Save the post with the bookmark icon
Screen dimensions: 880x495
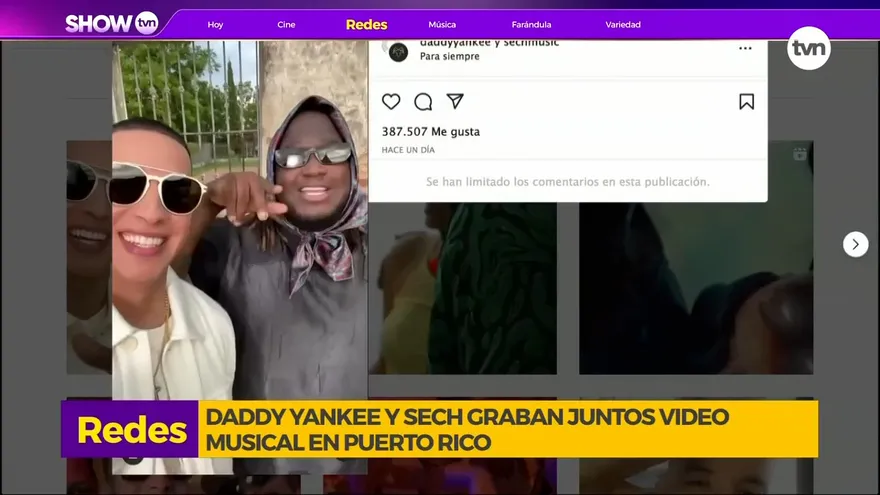746,102
